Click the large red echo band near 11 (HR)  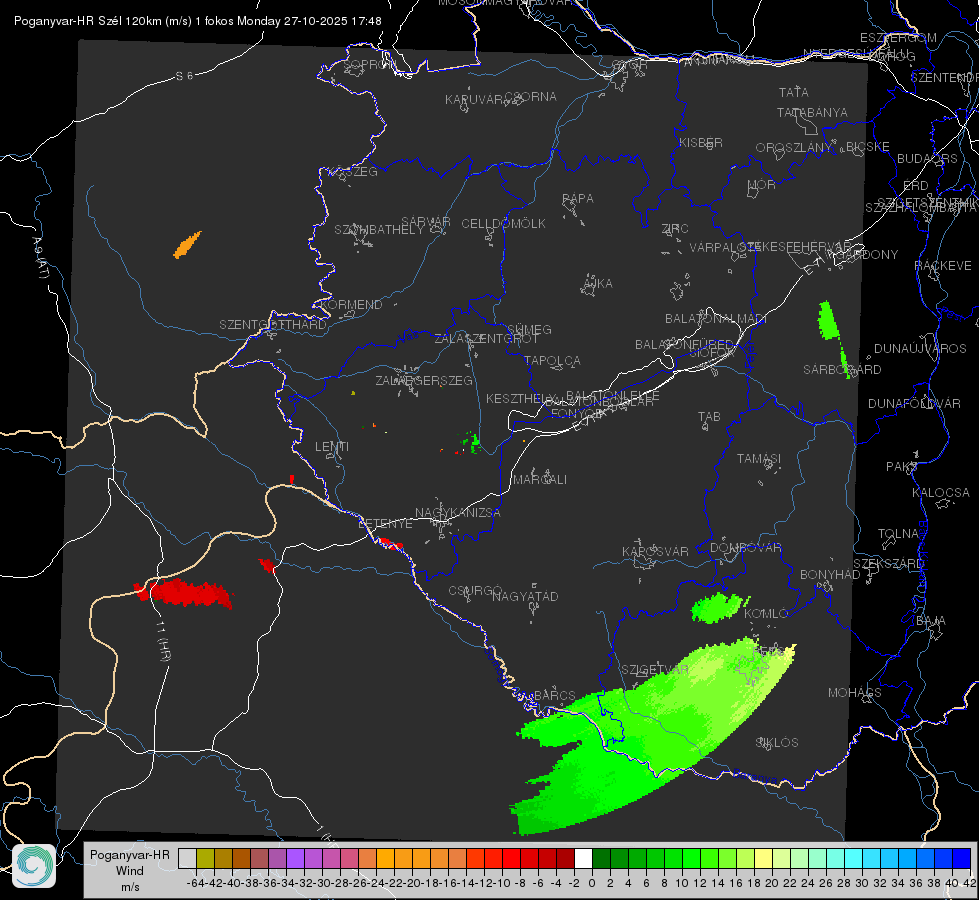coord(184,593)
